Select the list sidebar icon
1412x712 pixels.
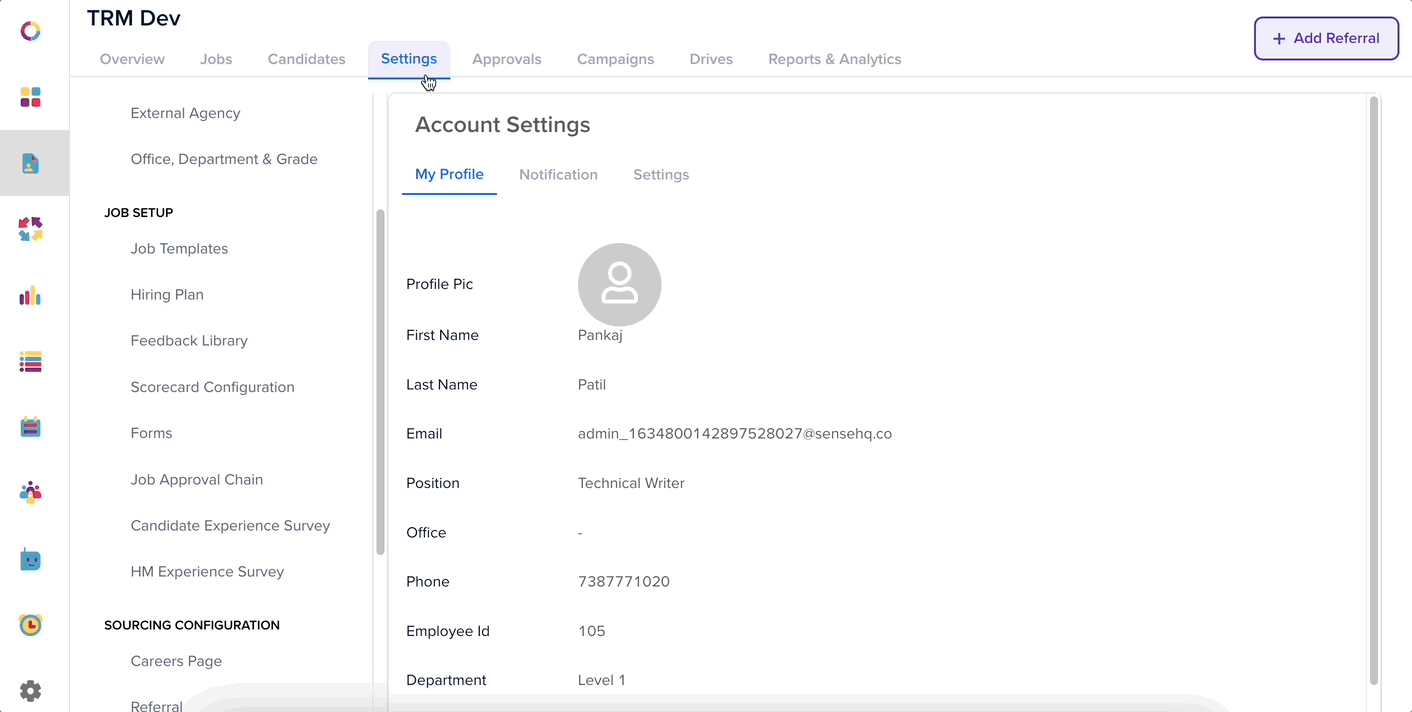30,361
